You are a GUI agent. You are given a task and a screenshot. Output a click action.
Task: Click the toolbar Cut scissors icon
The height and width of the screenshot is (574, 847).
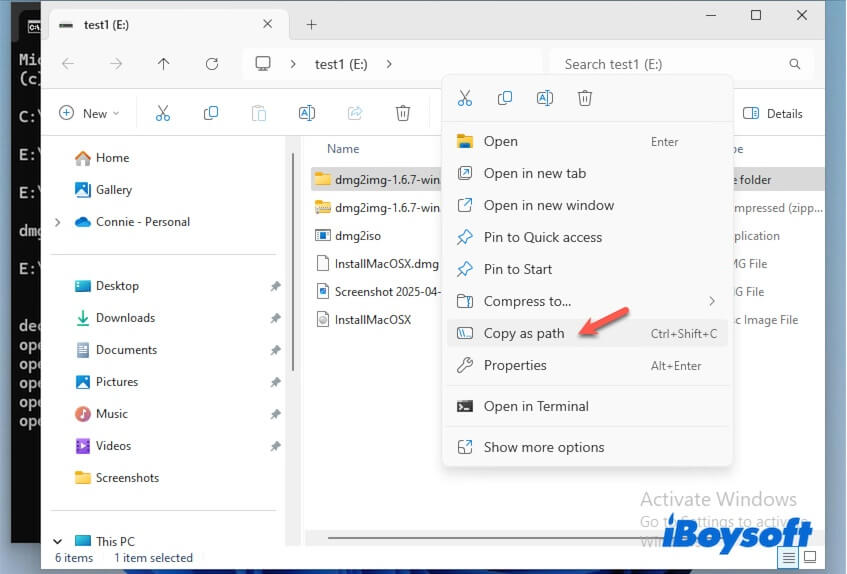(163, 113)
